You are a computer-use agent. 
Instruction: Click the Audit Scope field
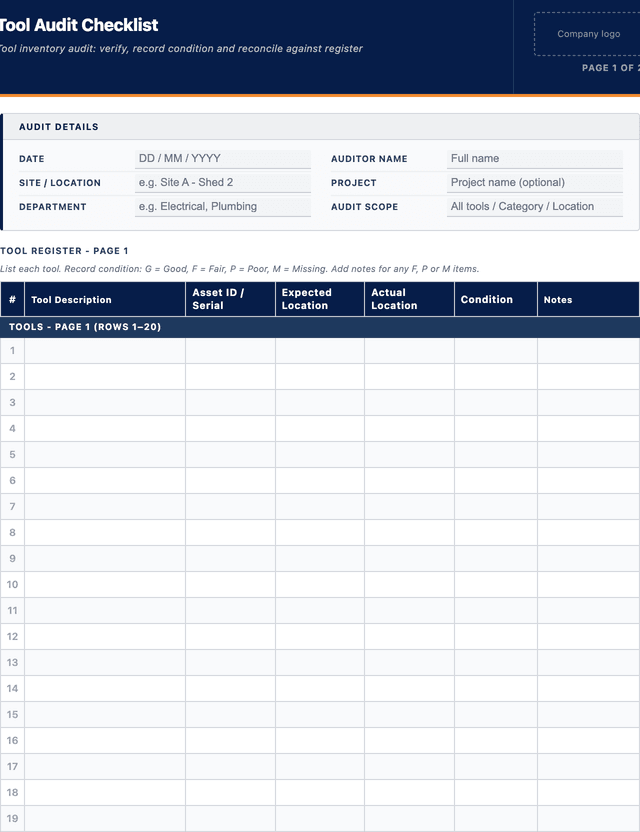[535, 206]
